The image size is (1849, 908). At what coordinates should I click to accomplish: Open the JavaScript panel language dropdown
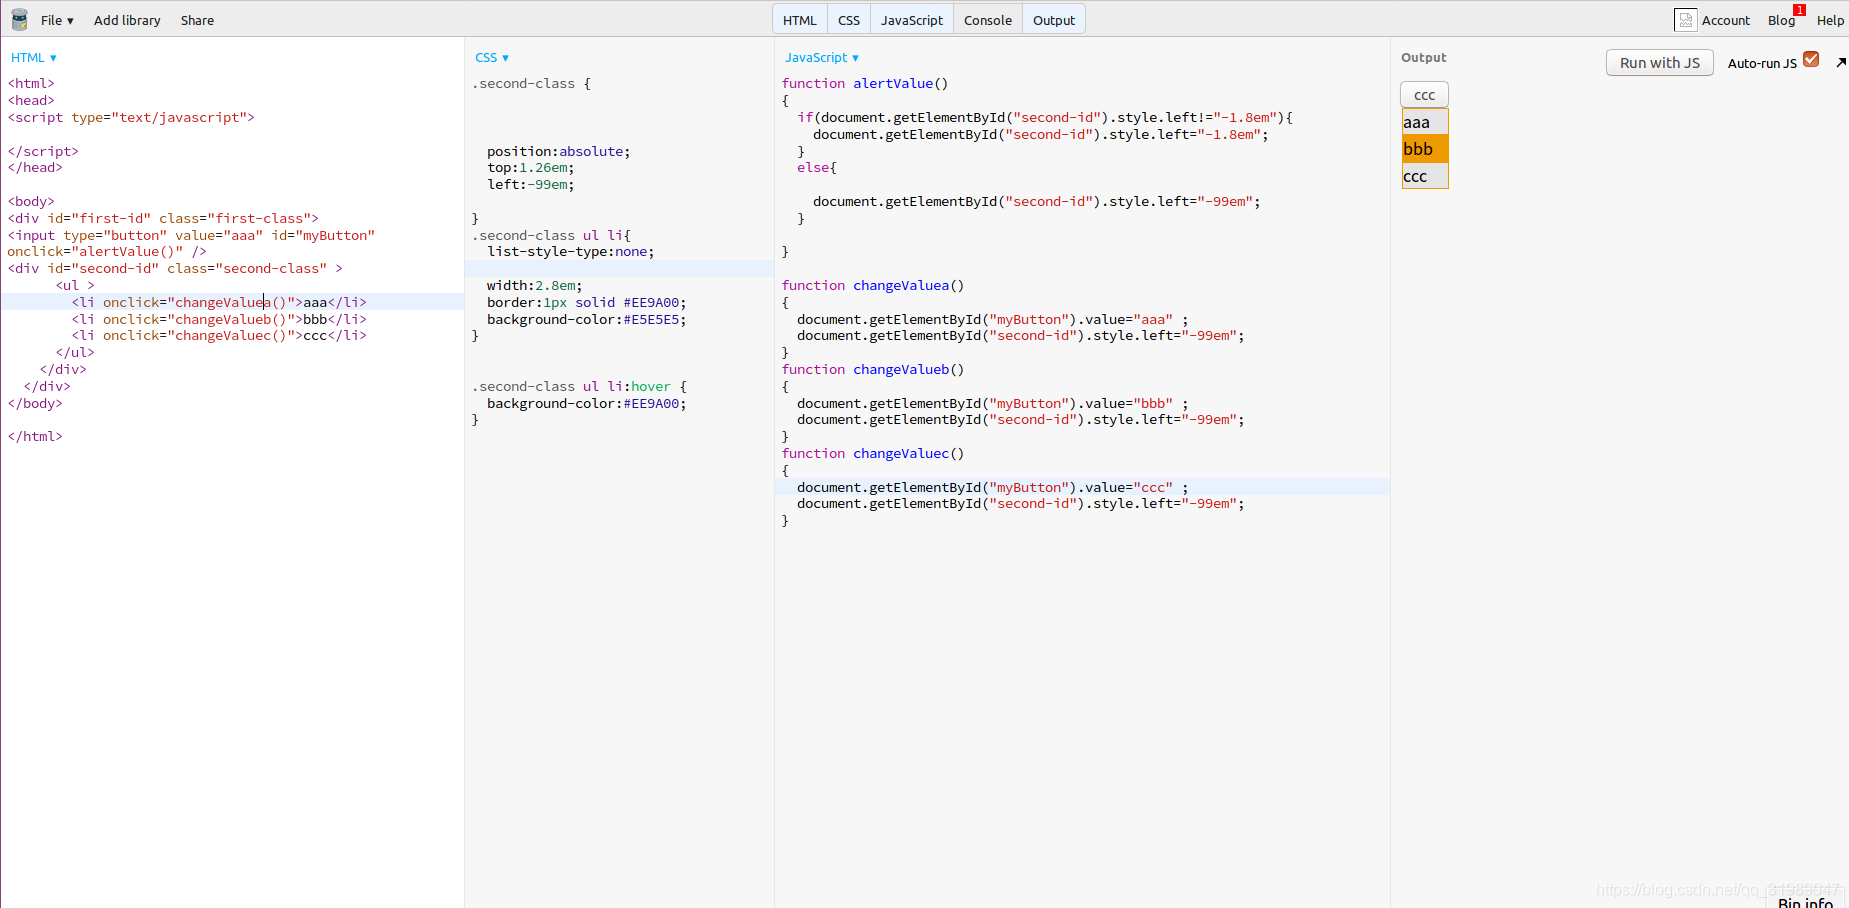pyautogui.click(x=822, y=58)
